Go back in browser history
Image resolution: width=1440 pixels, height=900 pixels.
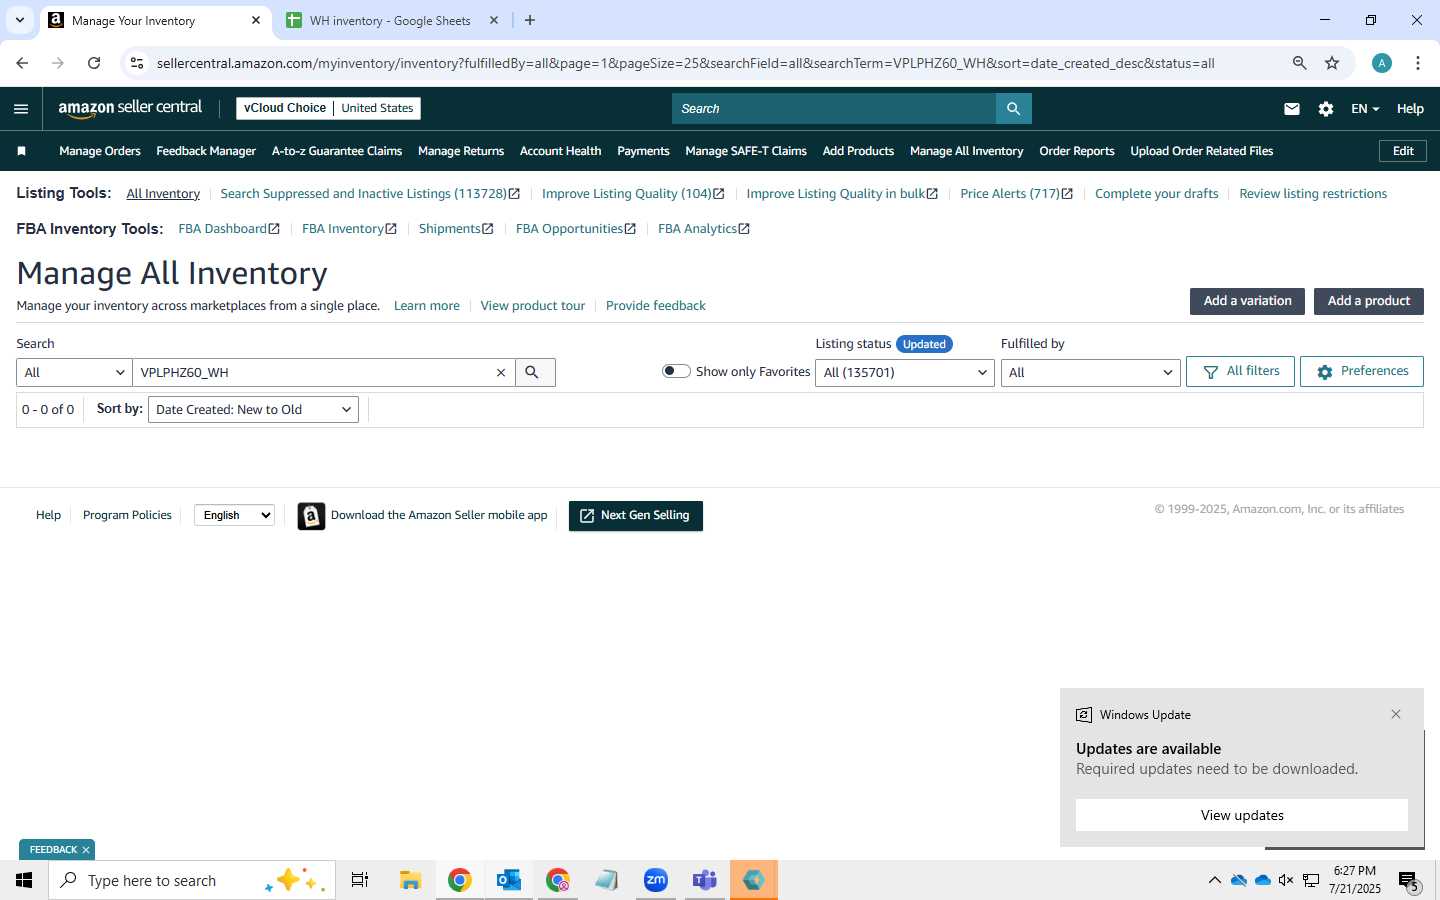(x=22, y=63)
